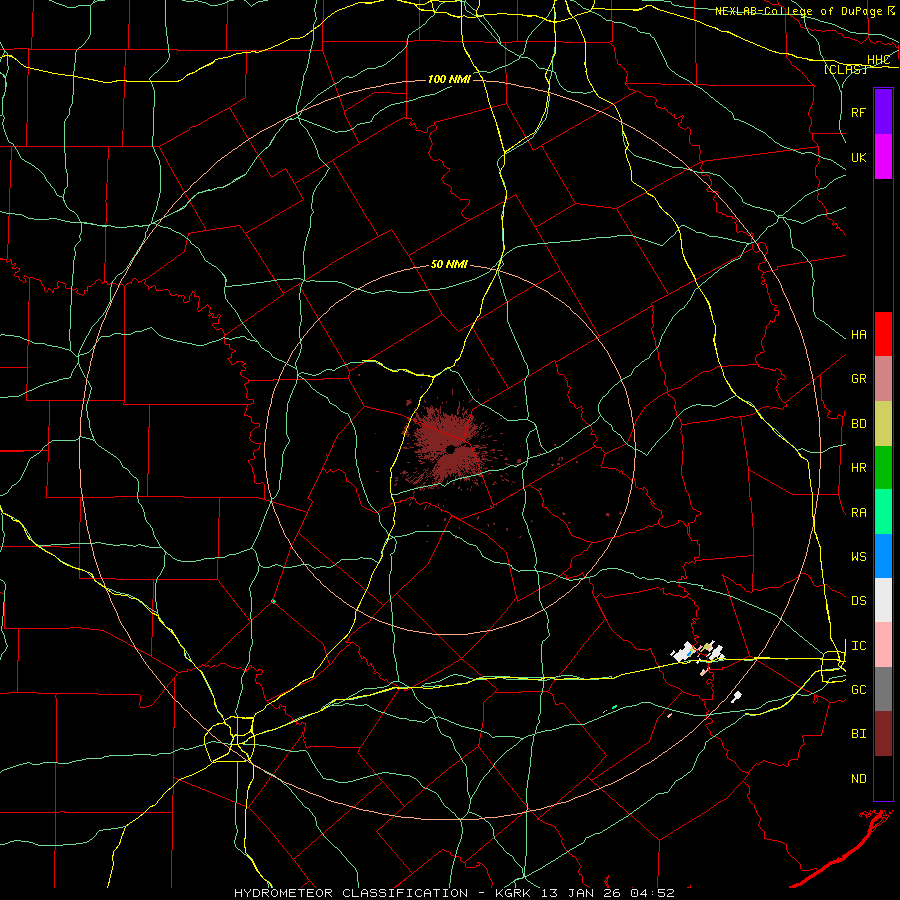Click the HYDROMETEOR CLASSIFICATION title text
This screenshot has width=900, height=900.
point(351,893)
